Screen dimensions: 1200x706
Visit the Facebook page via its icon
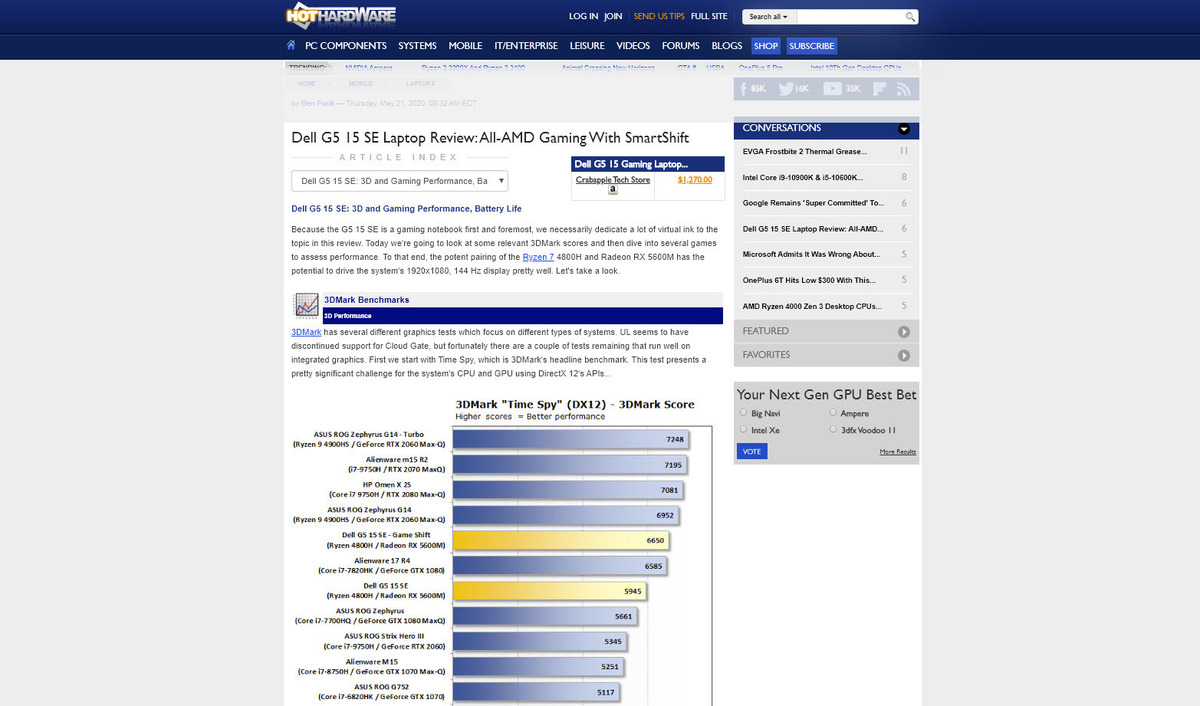click(744, 89)
